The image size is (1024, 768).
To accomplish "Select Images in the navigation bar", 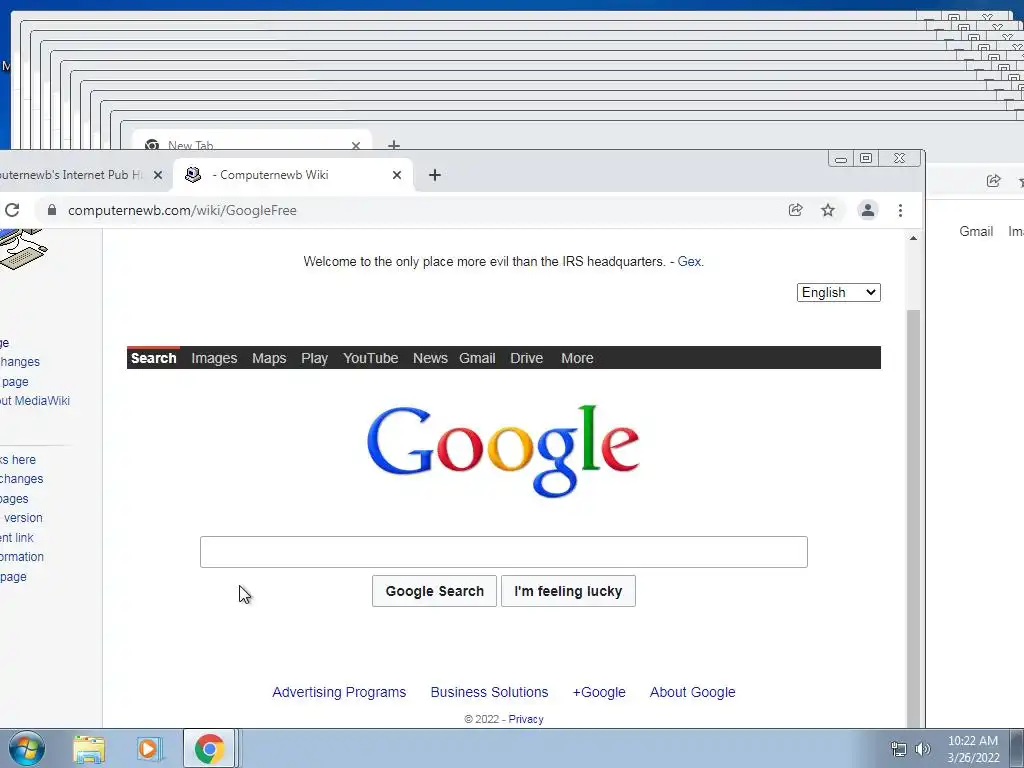I will pos(214,358).
